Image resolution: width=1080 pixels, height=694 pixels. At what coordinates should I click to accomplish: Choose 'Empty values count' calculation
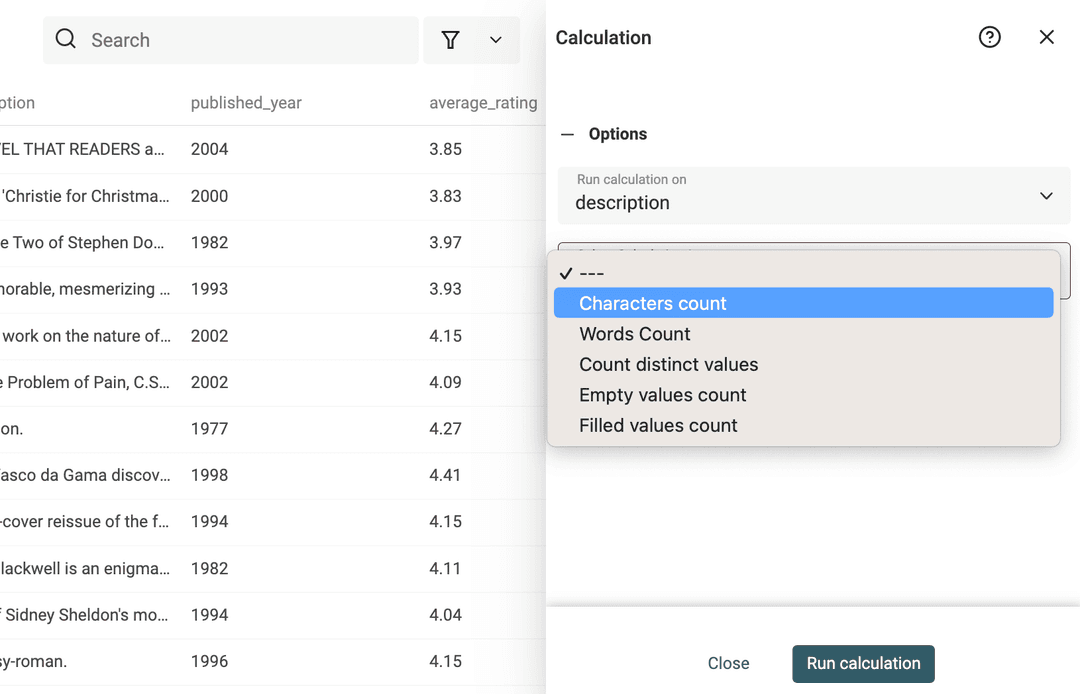coord(662,395)
